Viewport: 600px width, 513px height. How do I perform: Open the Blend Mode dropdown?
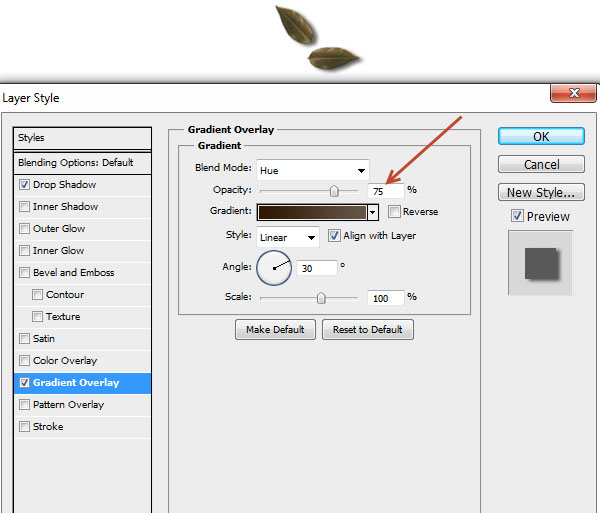tap(313, 170)
